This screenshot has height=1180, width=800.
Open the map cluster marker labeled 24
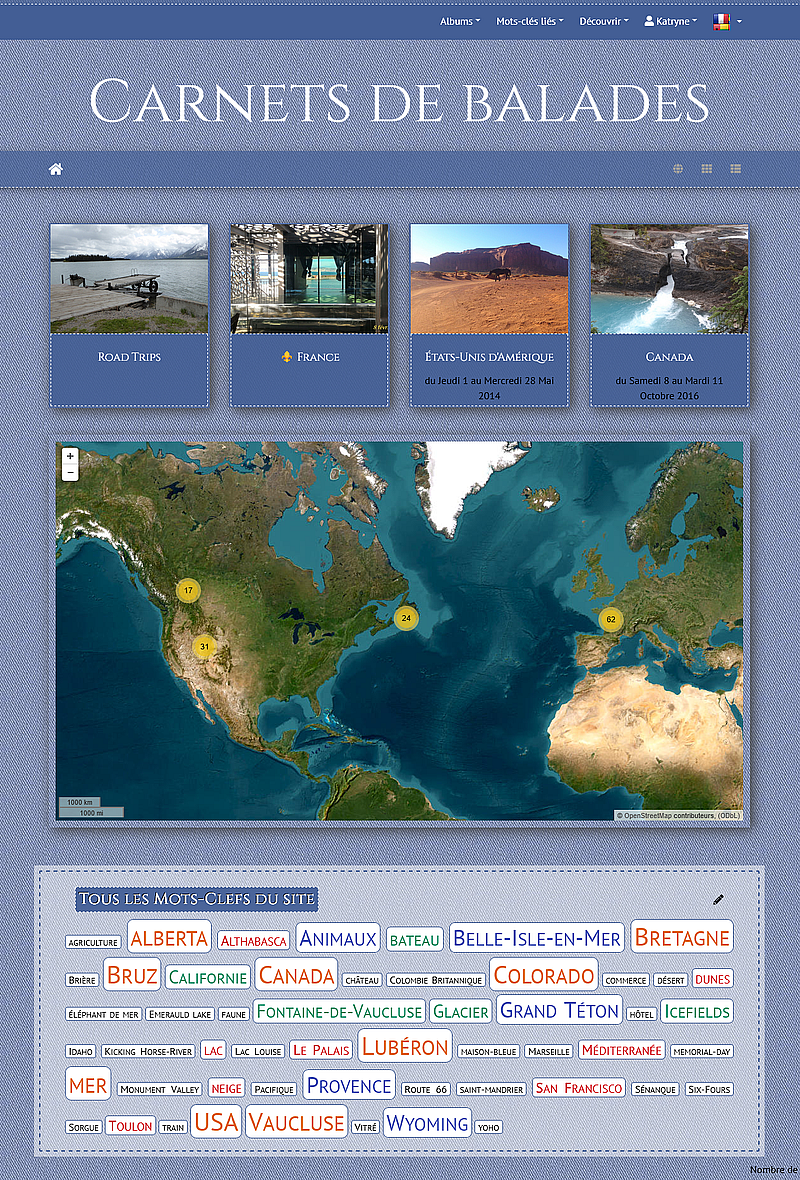point(405,619)
